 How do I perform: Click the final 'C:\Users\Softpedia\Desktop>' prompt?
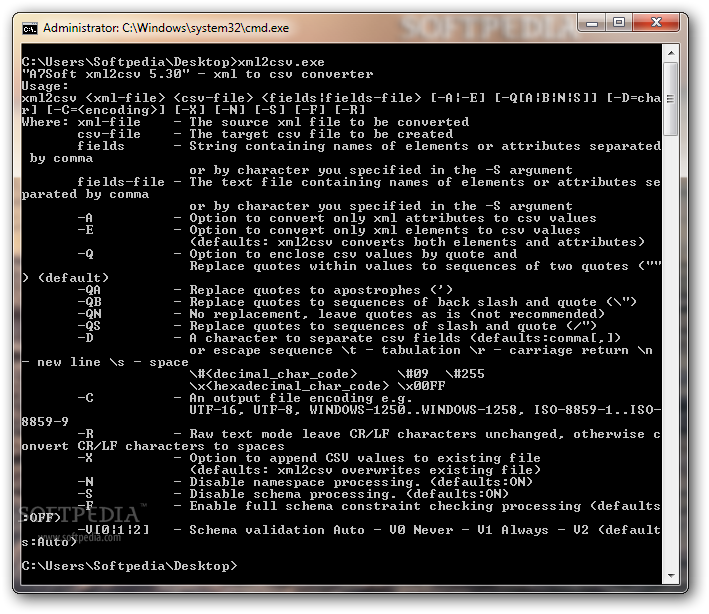click(x=129, y=566)
